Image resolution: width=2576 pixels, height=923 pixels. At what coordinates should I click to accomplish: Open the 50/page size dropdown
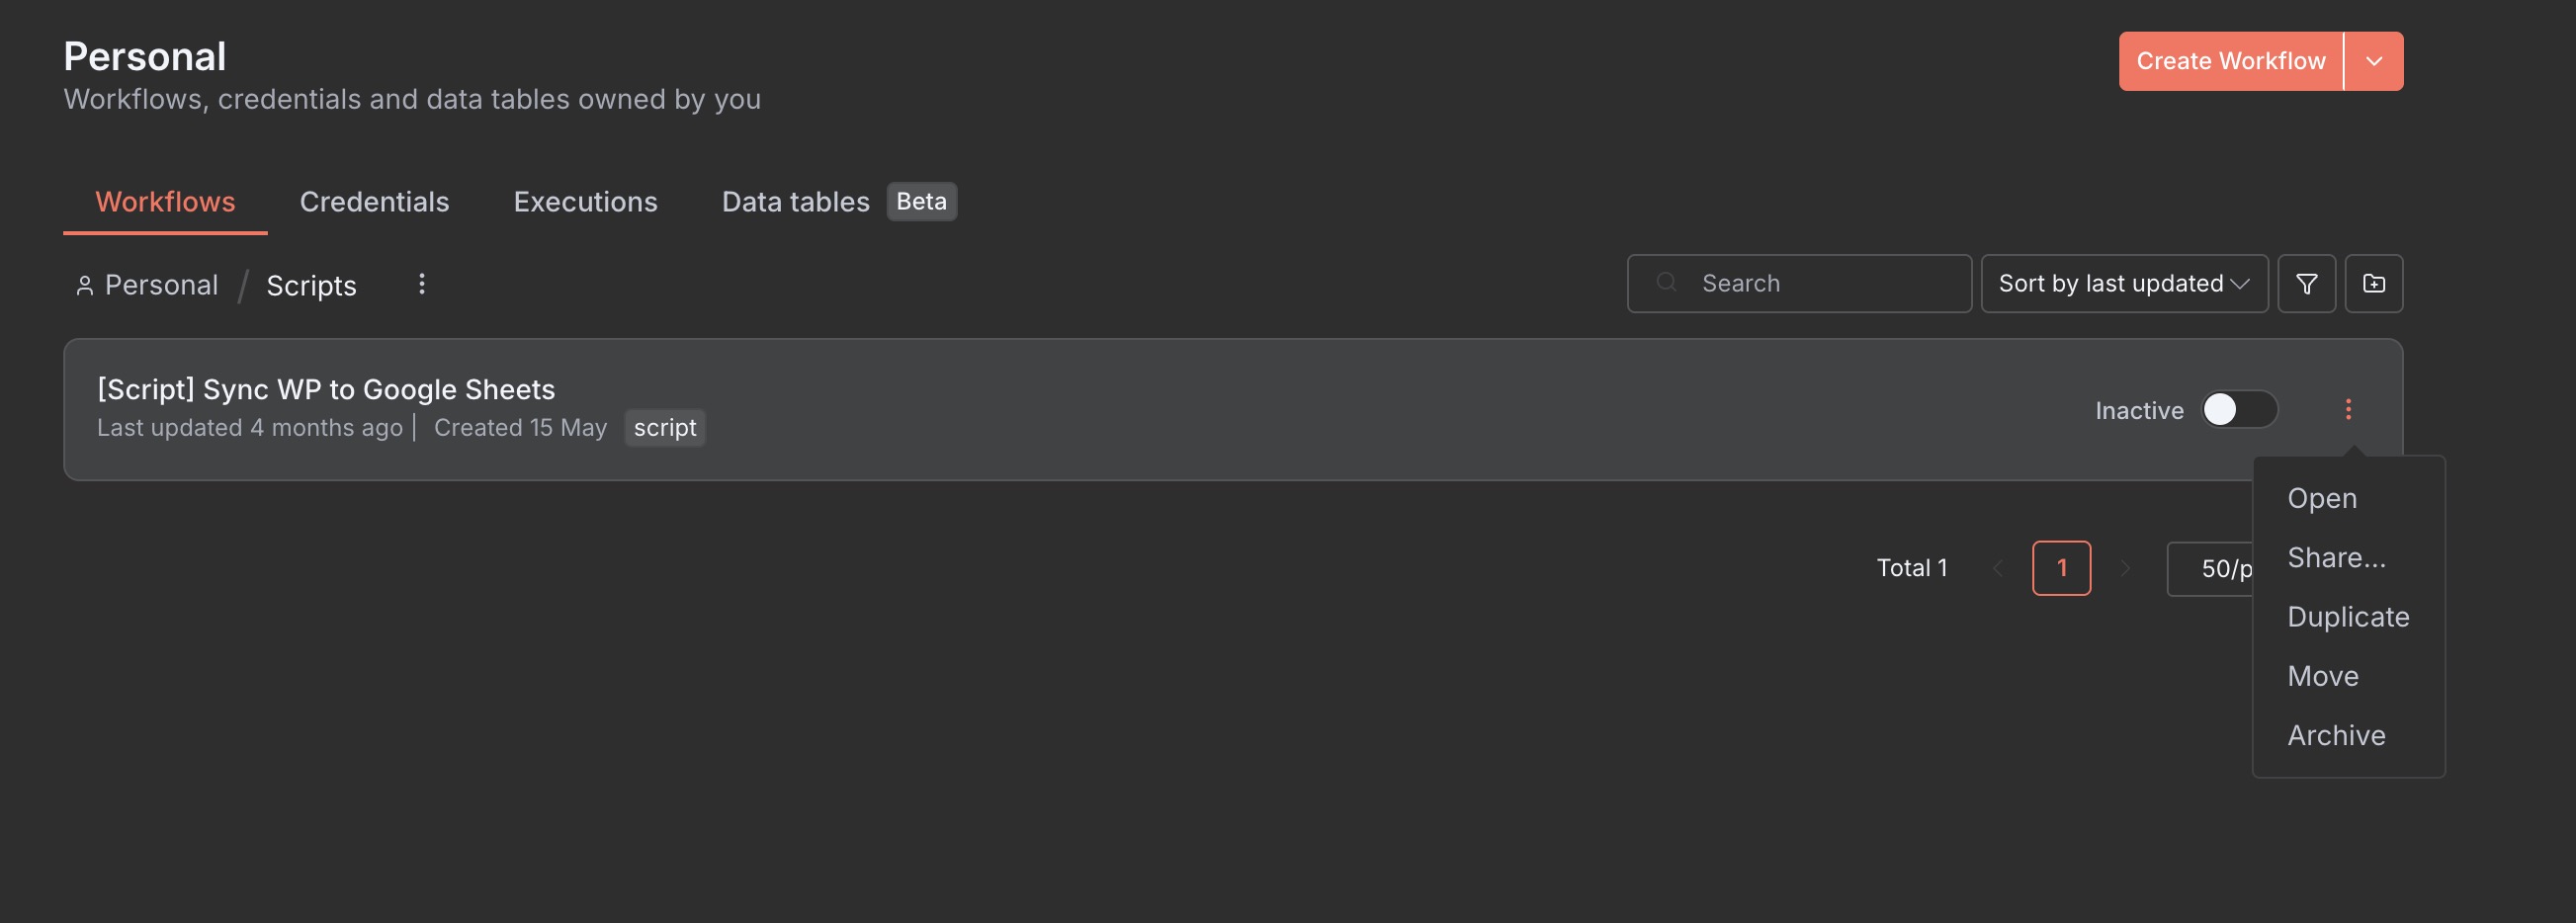[x=2212, y=569]
